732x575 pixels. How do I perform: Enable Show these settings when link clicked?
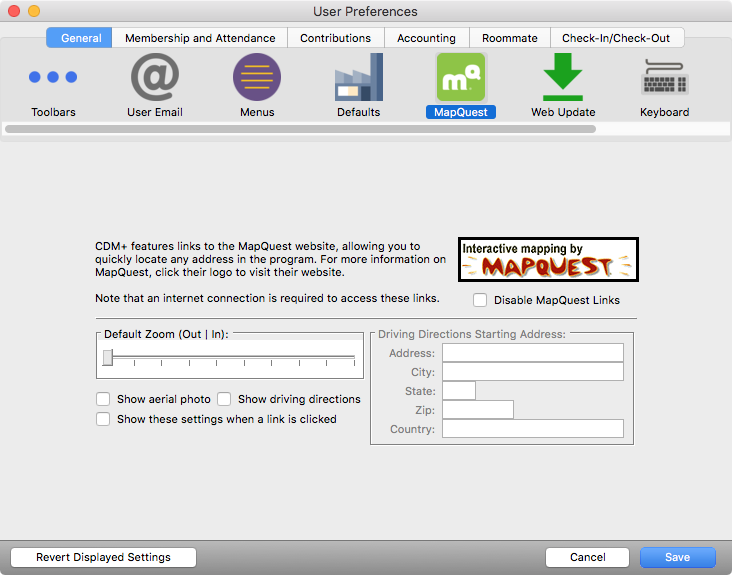coord(104,419)
